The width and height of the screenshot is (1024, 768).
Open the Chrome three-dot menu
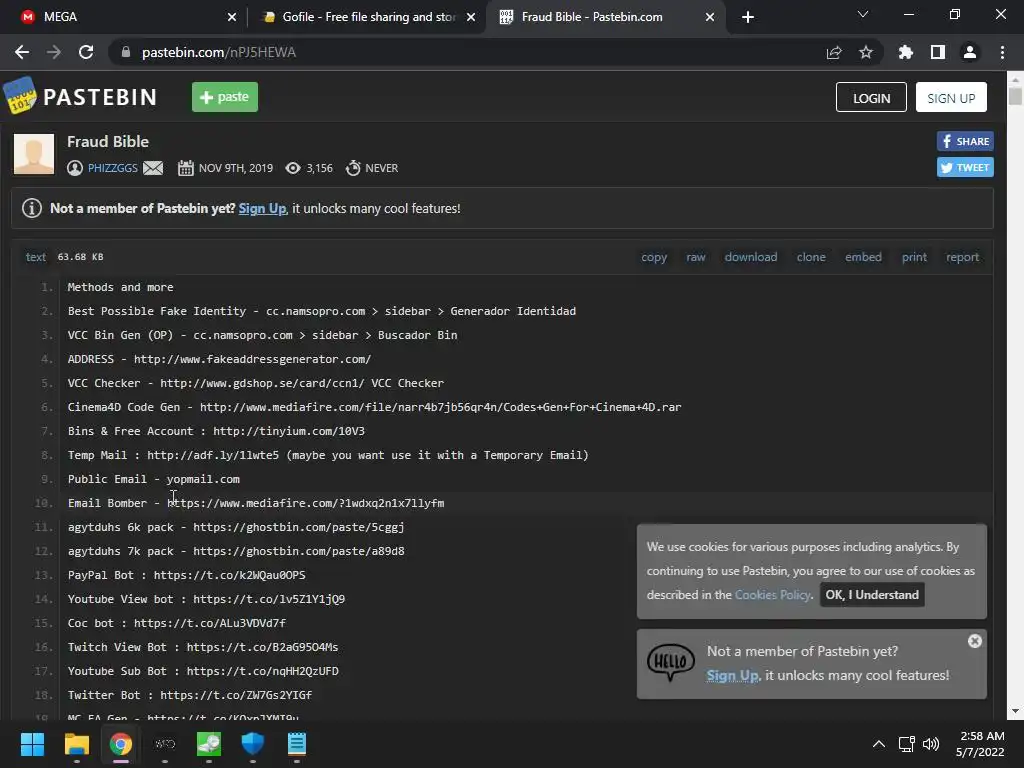click(1002, 52)
